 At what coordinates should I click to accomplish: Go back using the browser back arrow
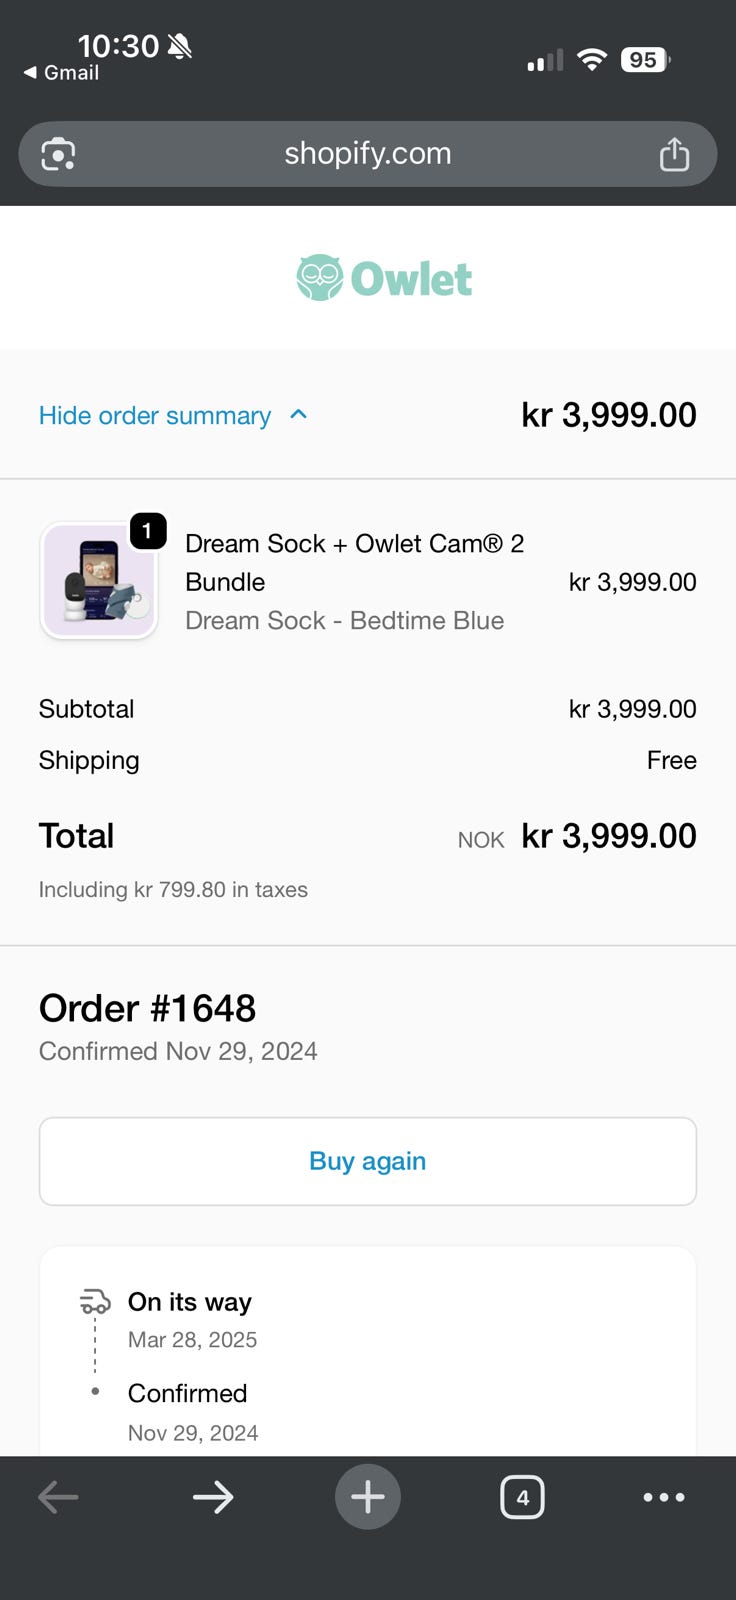click(x=58, y=1497)
